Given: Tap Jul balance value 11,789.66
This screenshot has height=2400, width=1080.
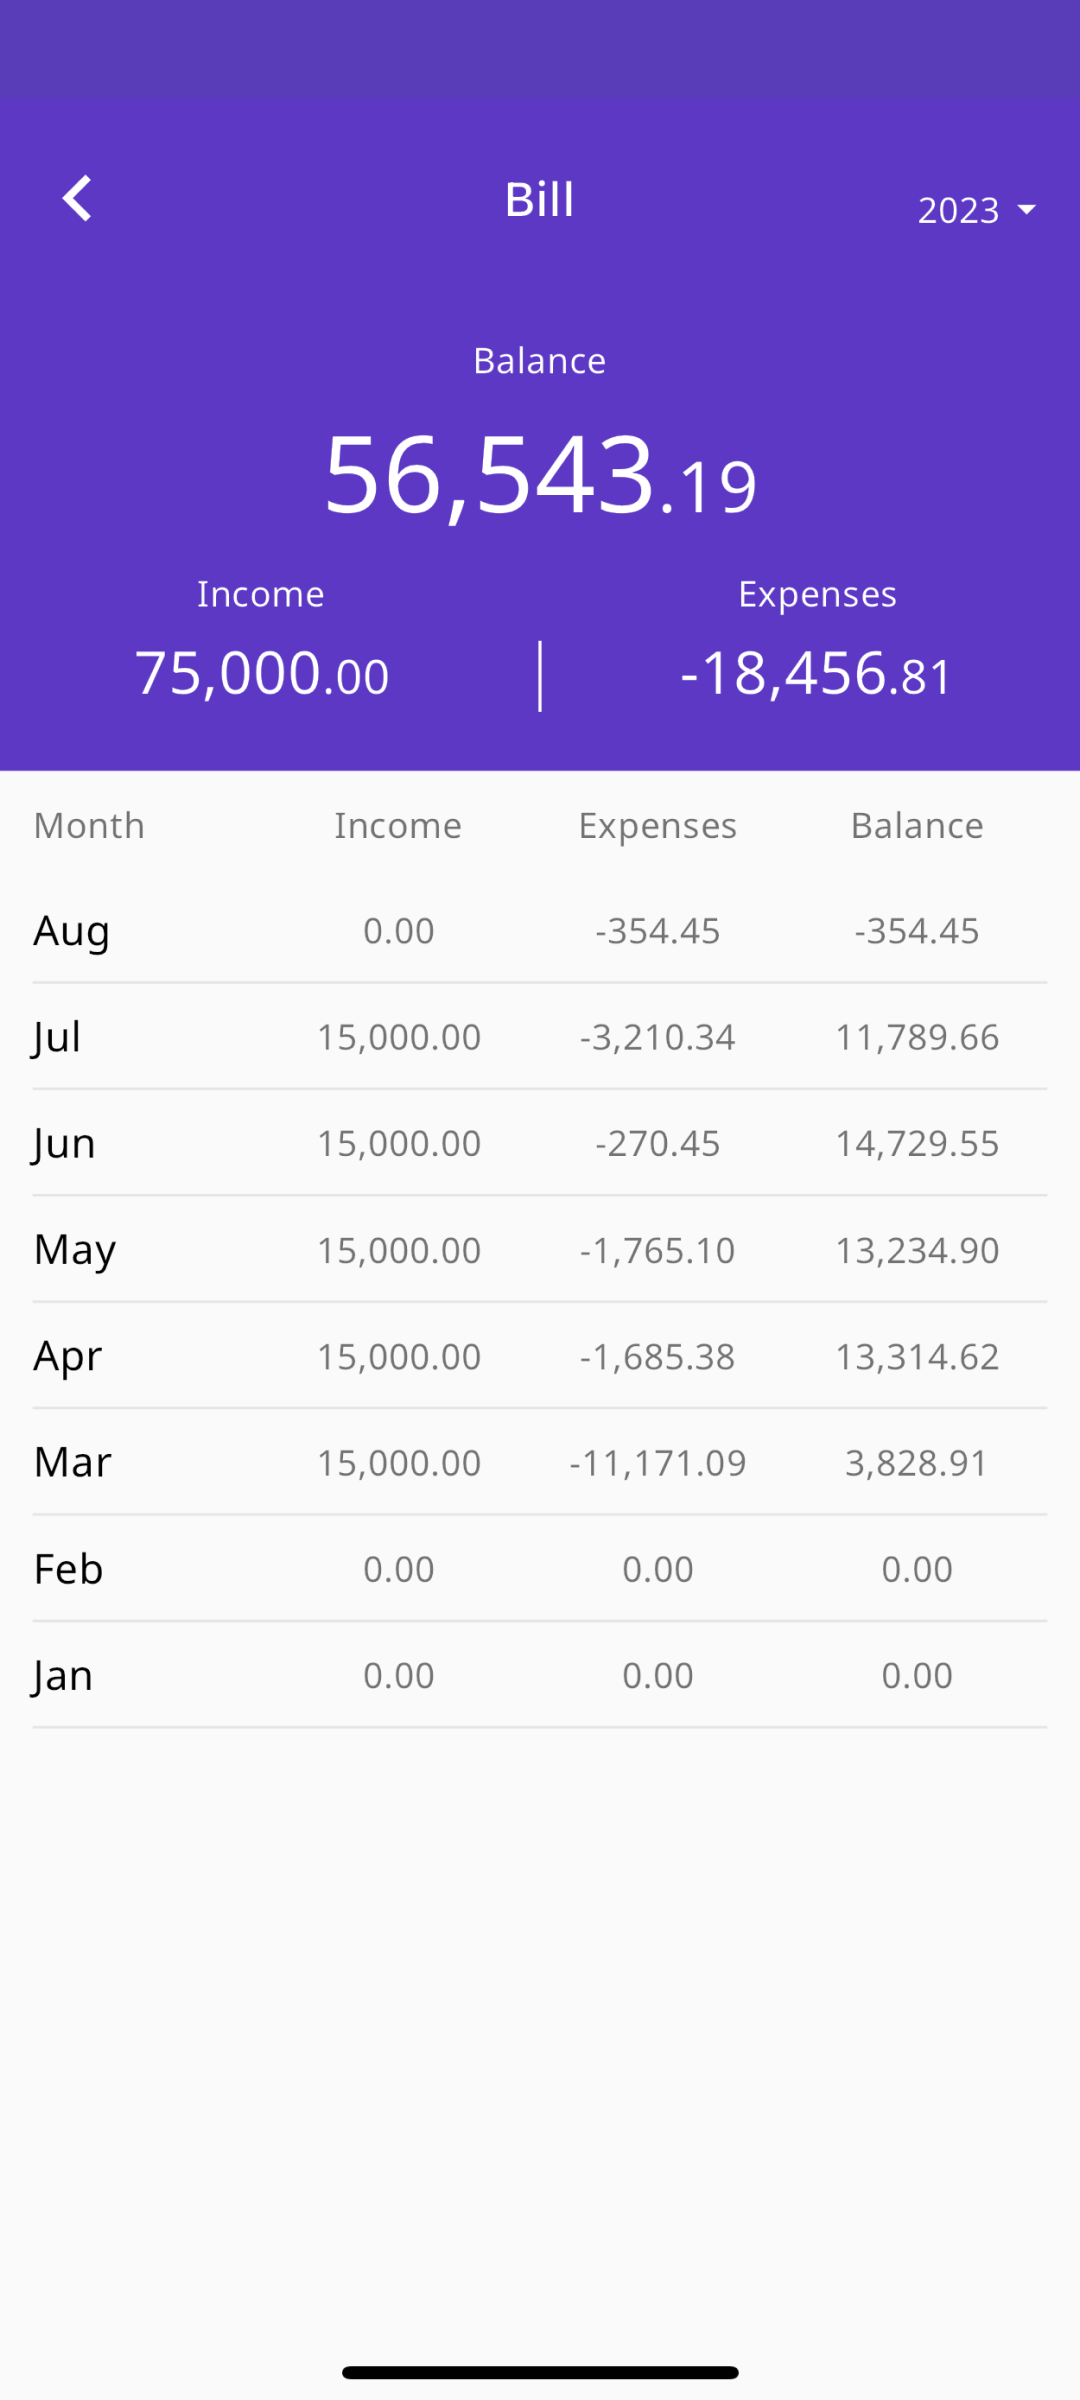Looking at the screenshot, I should [917, 1037].
